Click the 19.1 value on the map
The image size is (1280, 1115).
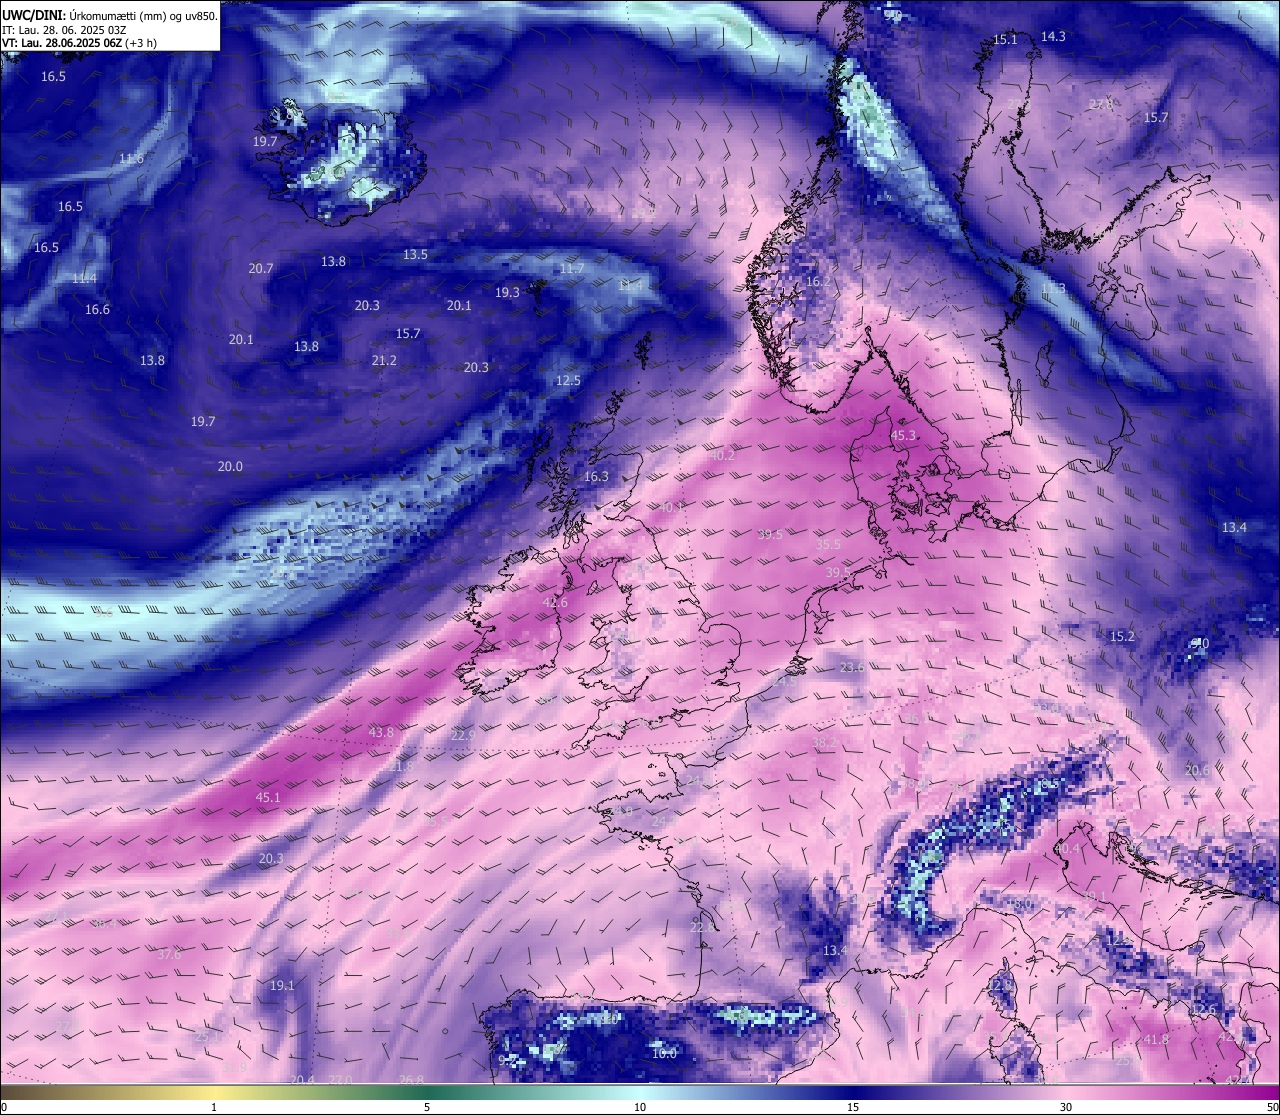(282, 985)
